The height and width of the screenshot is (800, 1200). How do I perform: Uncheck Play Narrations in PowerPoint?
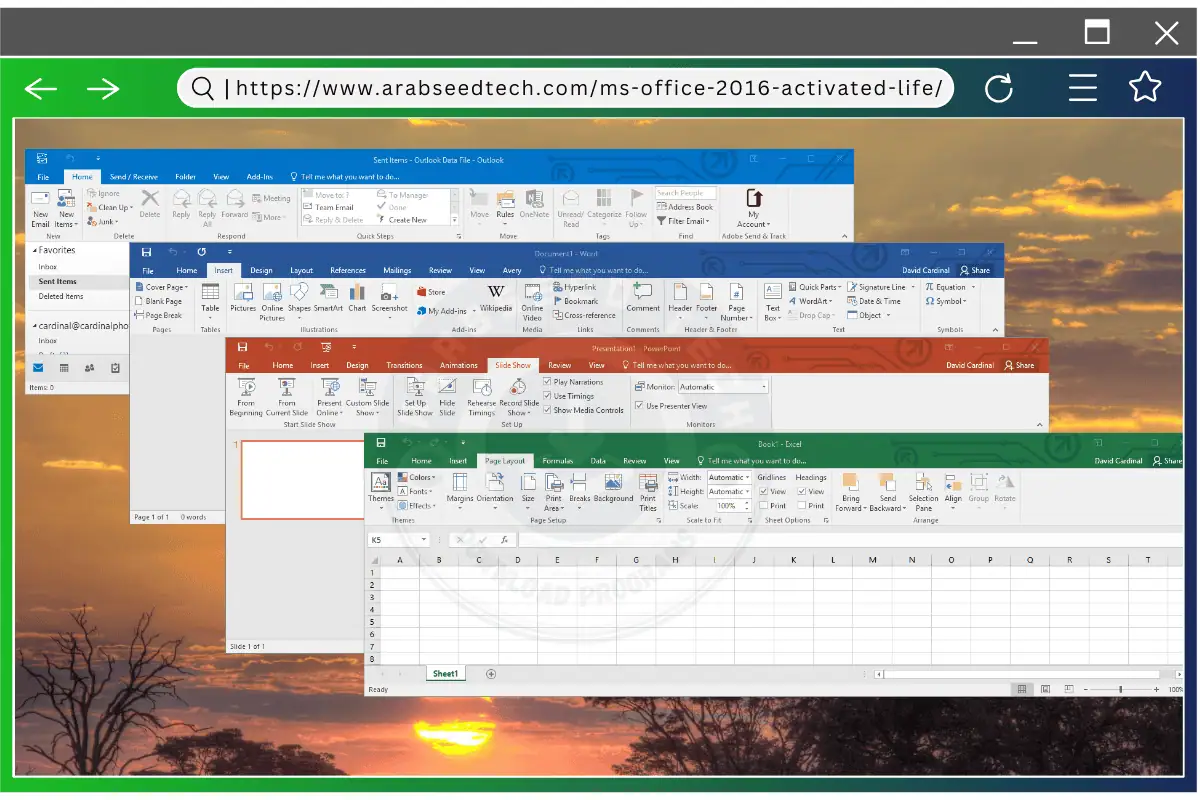coord(547,381)
